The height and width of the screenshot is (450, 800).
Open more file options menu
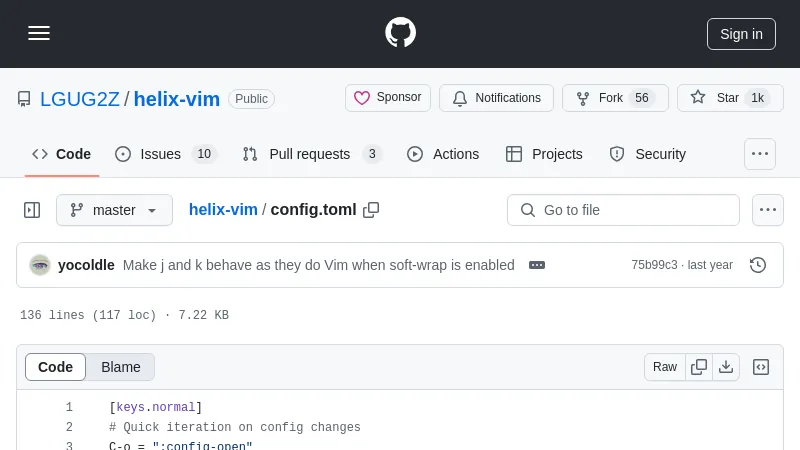coord(768,210)
